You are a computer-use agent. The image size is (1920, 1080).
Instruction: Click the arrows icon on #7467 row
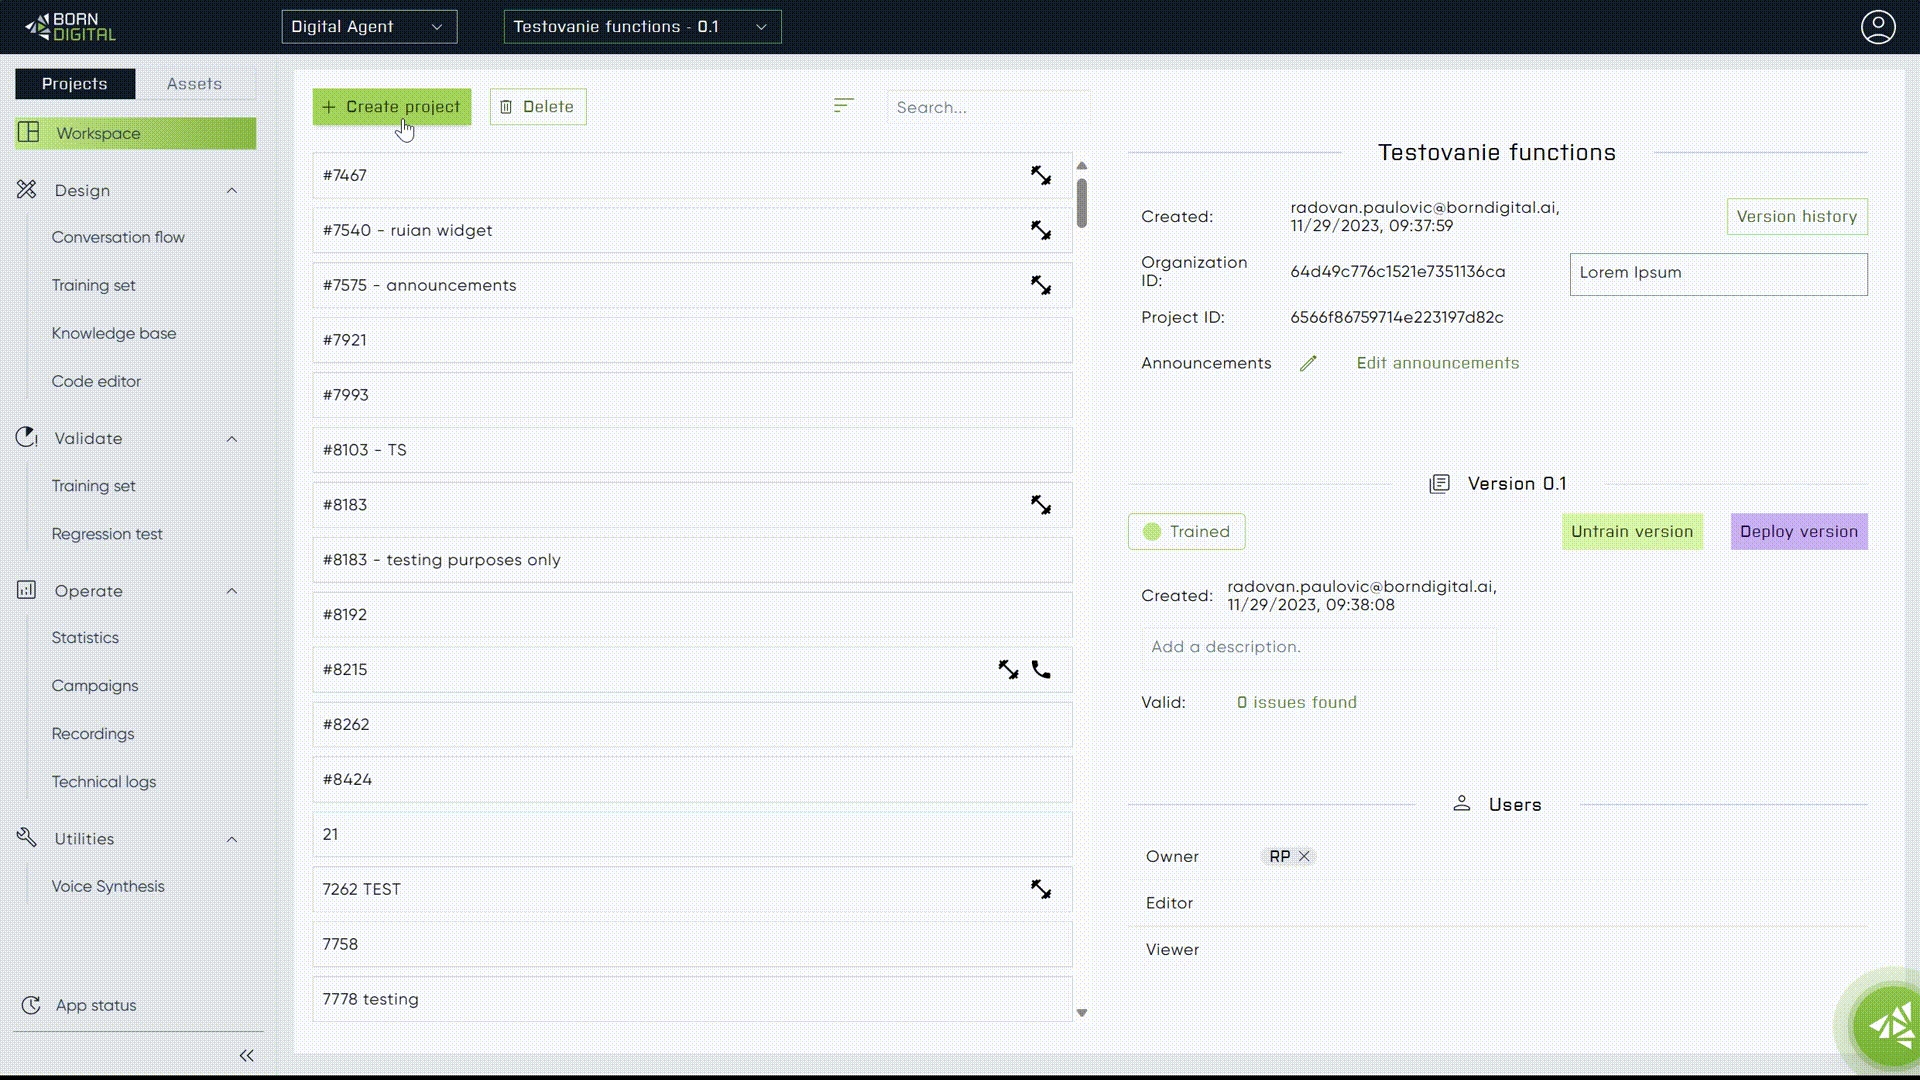(x=1041, y=176)
